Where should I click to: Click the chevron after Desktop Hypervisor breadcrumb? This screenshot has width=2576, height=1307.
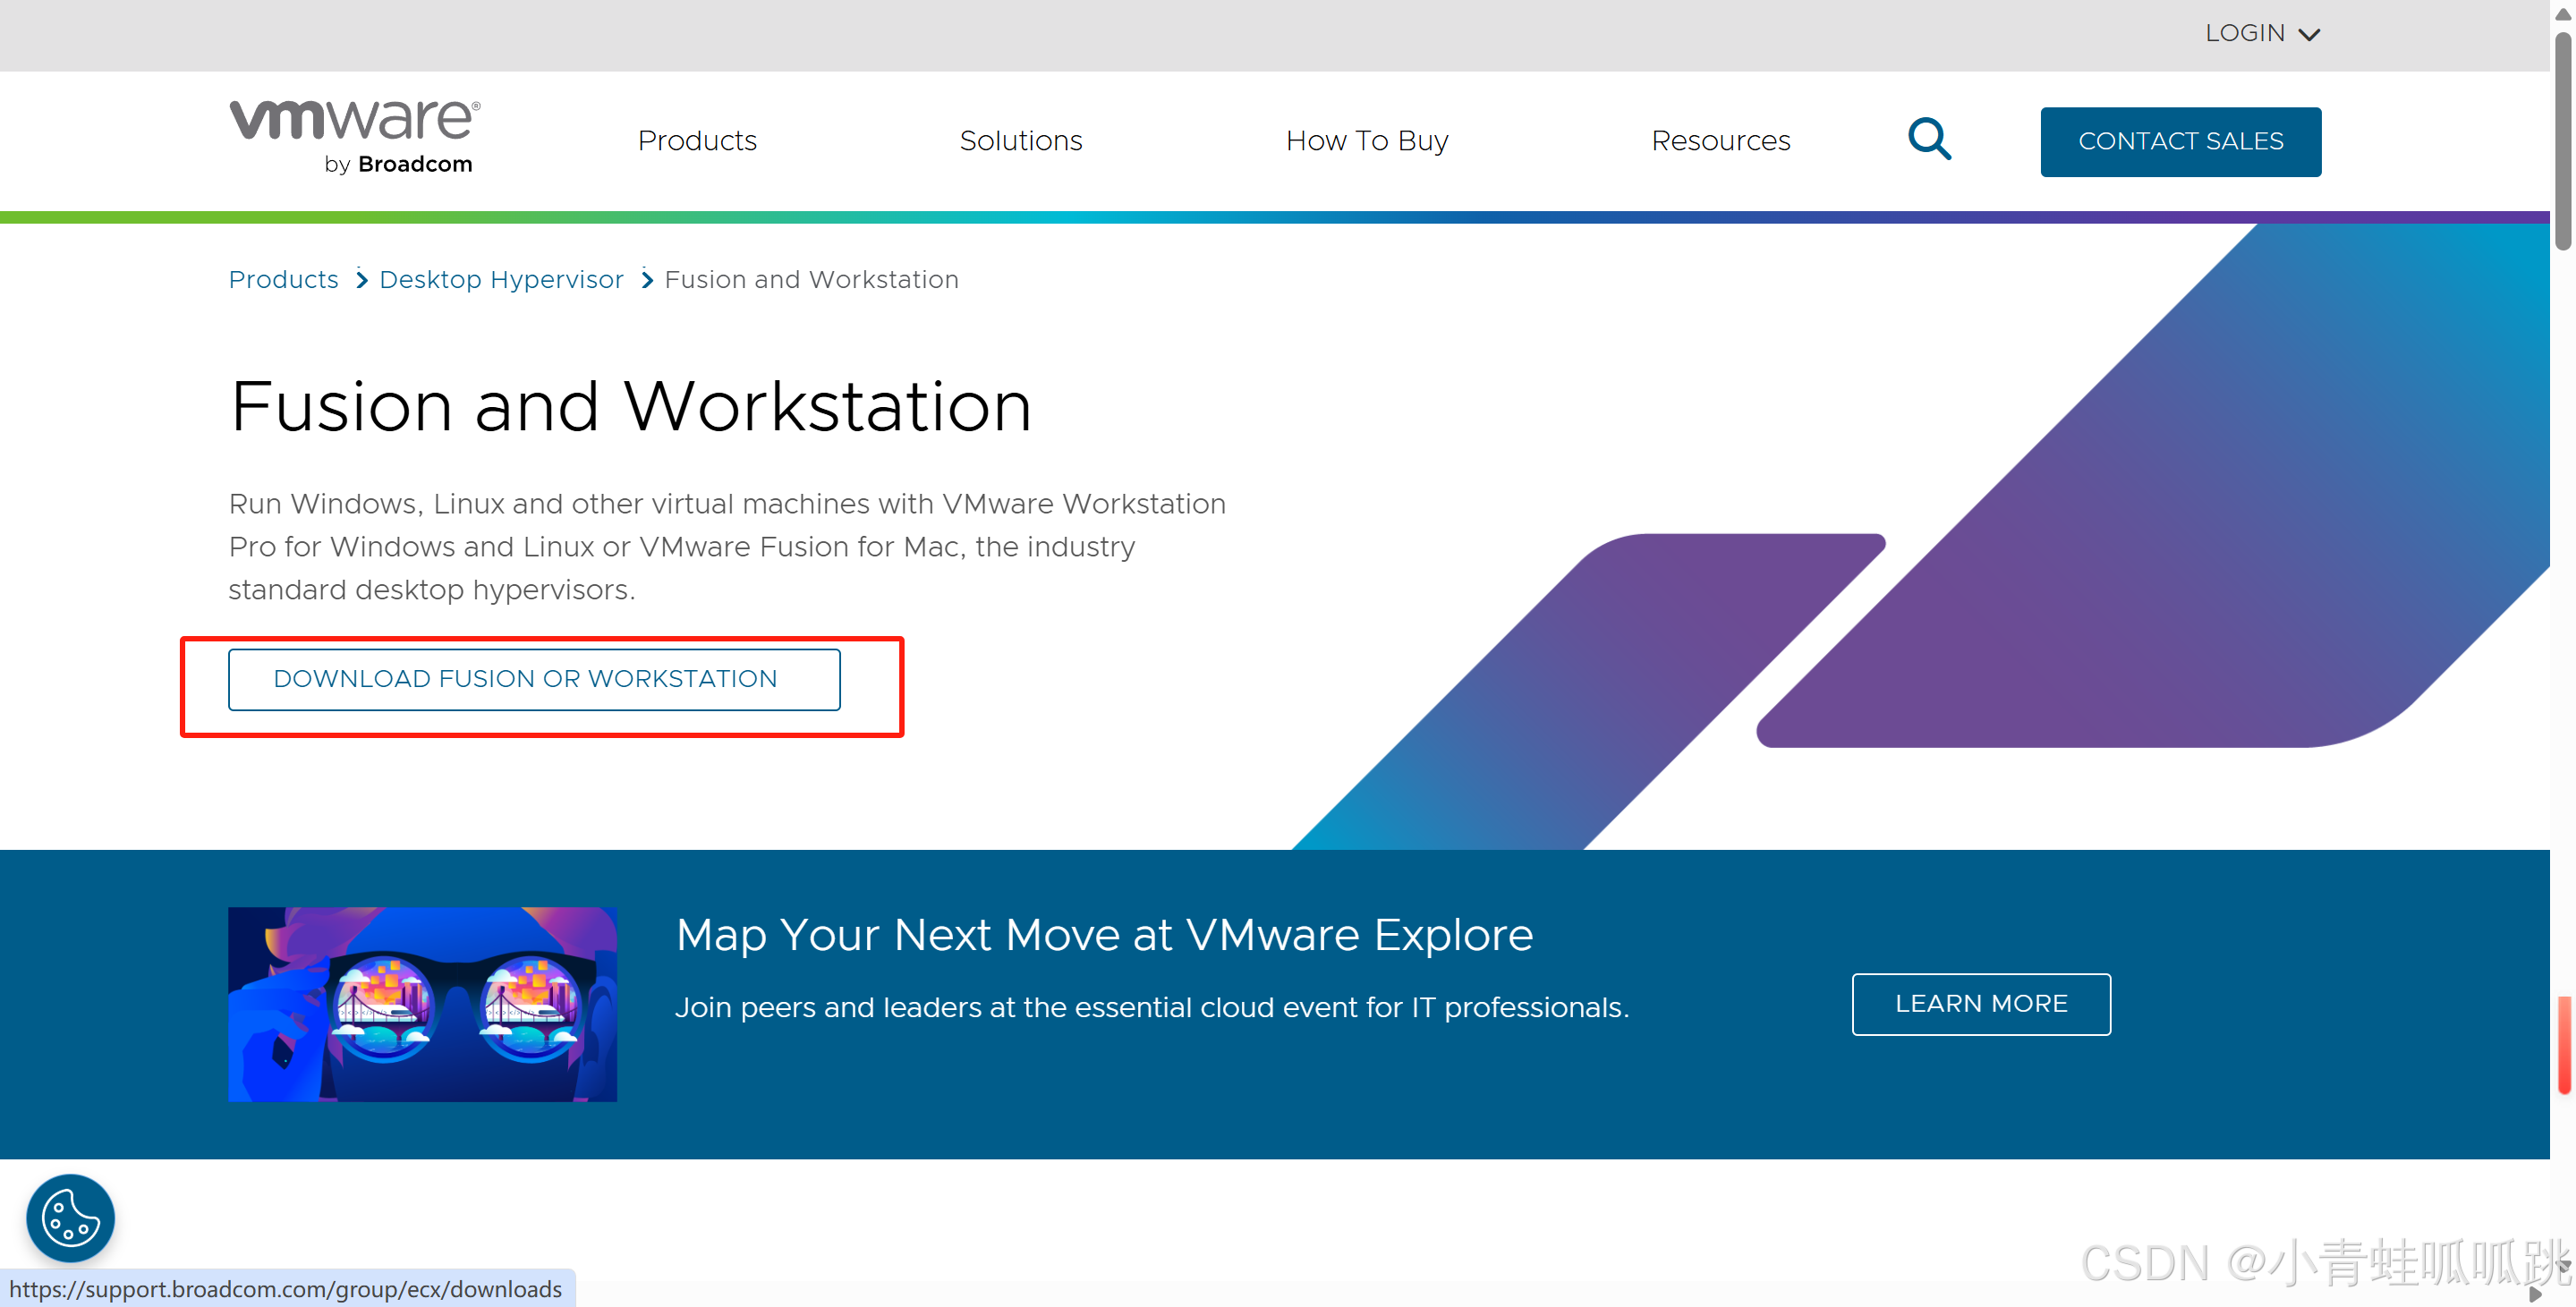click(646, 280)
